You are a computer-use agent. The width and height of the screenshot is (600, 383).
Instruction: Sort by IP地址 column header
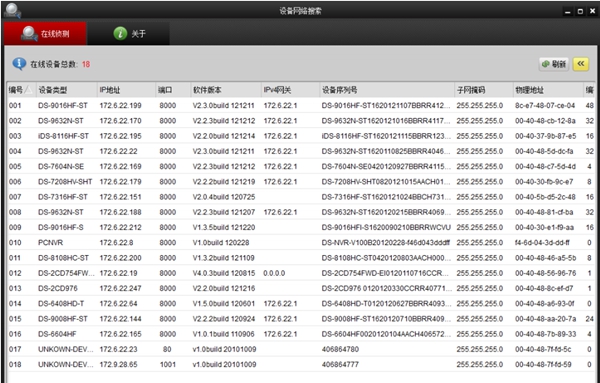pos(126,90)
